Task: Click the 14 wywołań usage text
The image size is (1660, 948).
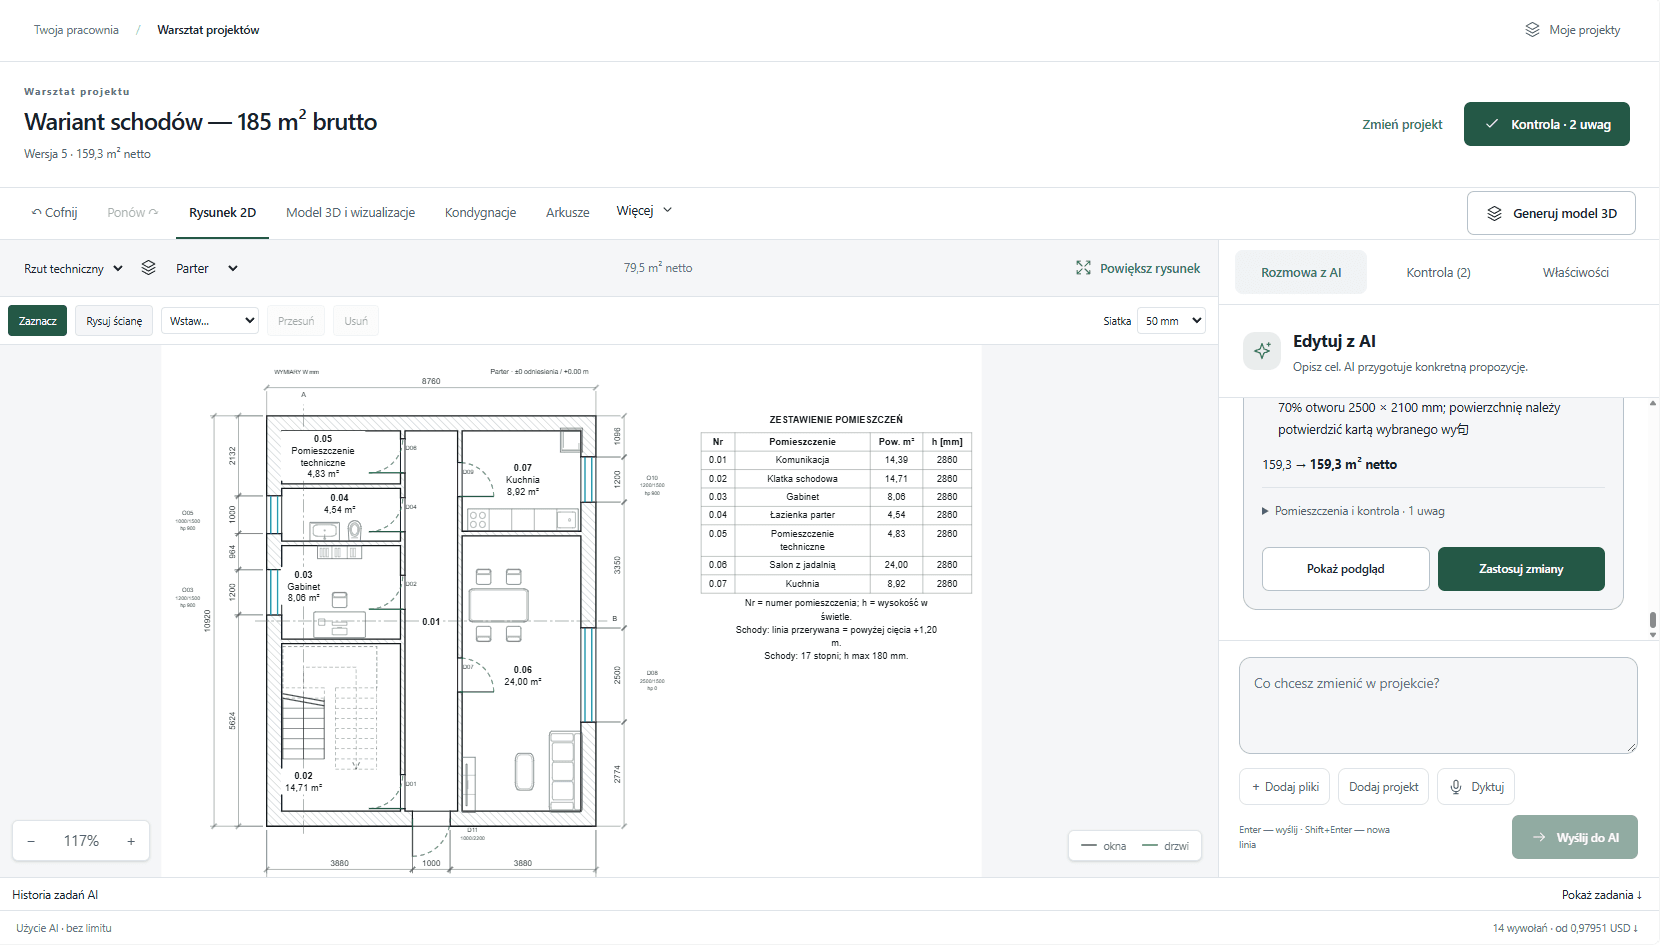Action: [x=1565, y=928]
